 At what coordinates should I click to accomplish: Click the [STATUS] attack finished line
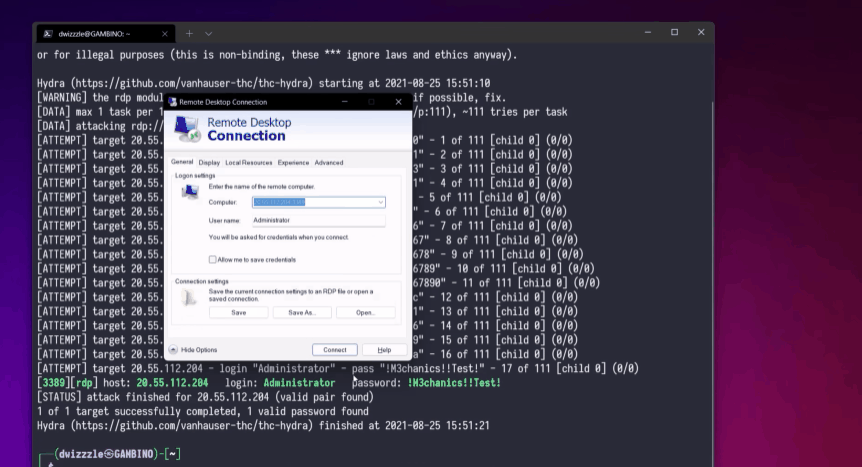(x=205, y=397)
